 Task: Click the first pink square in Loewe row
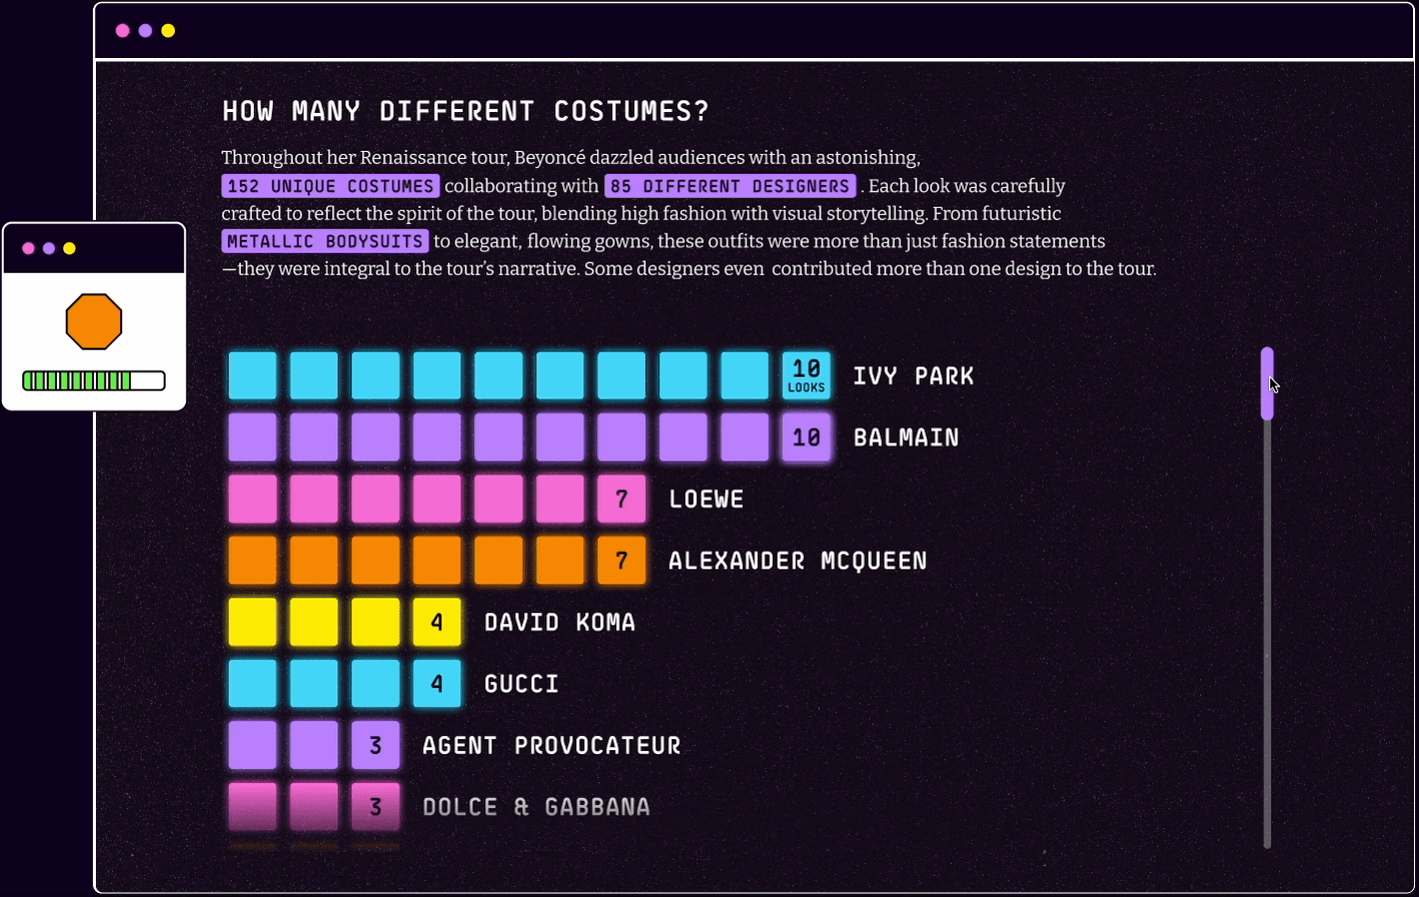(252, 499)
